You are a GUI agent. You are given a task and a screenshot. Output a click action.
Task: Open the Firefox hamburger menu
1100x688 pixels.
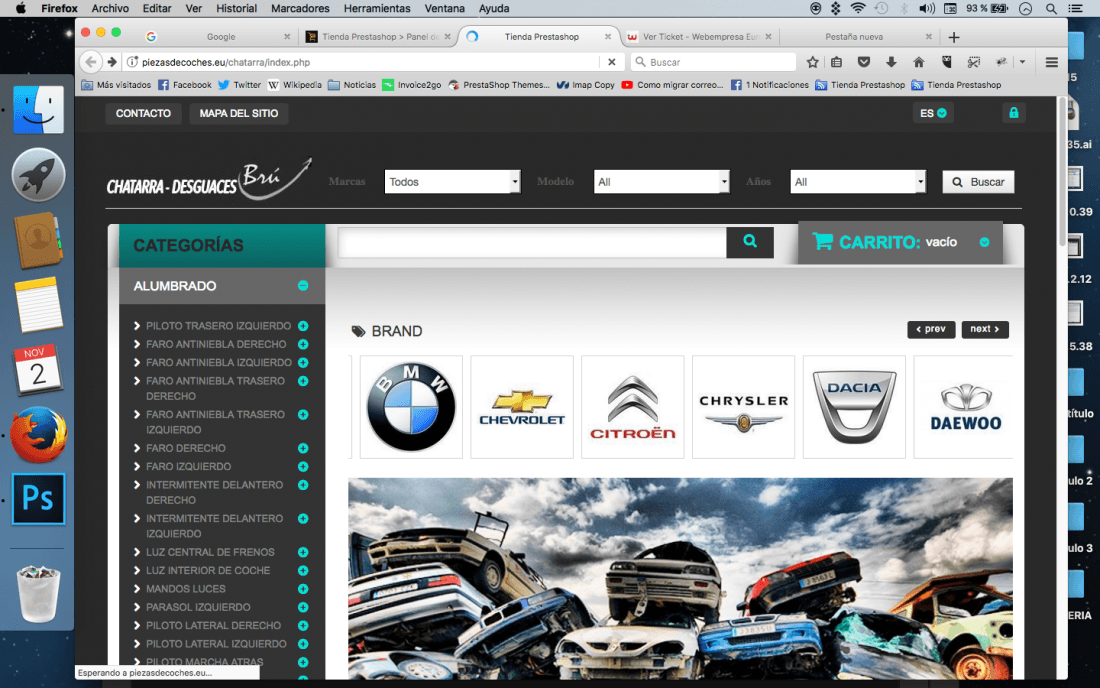click(x=1052, y=62)
